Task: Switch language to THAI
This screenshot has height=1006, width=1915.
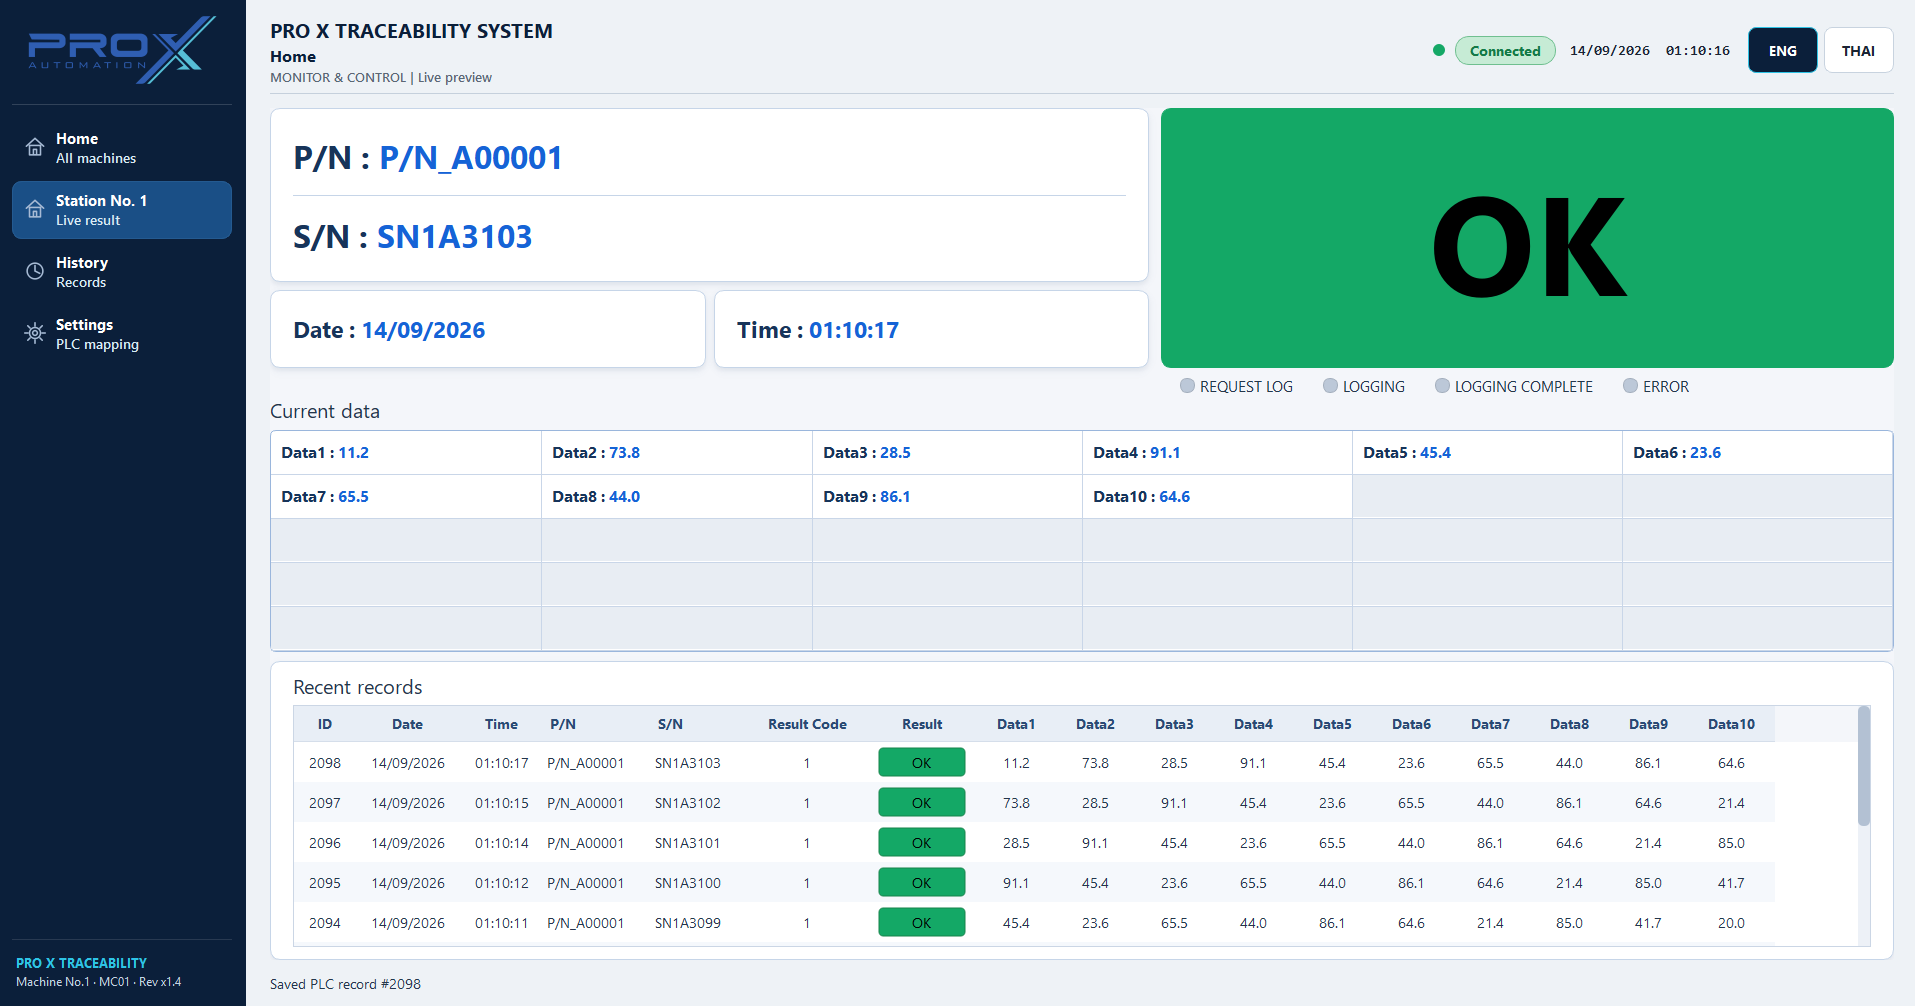Action: click(1858, 50)
